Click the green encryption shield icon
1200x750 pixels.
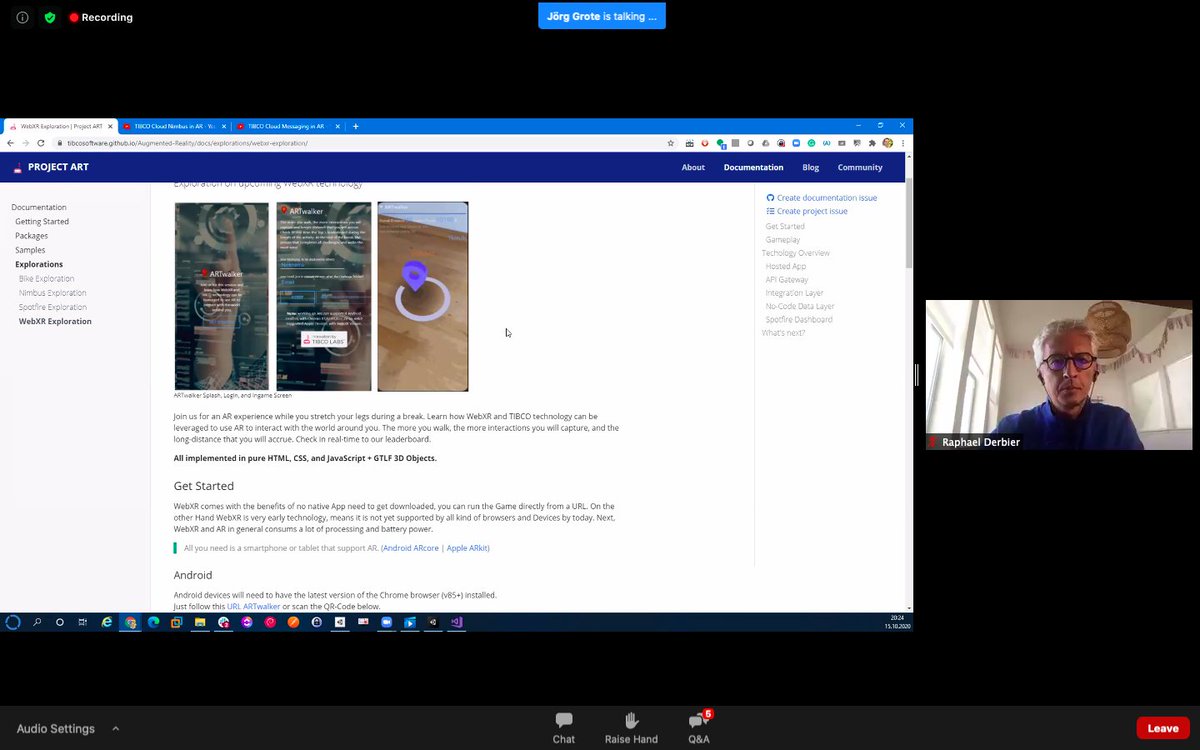(49, 17)
